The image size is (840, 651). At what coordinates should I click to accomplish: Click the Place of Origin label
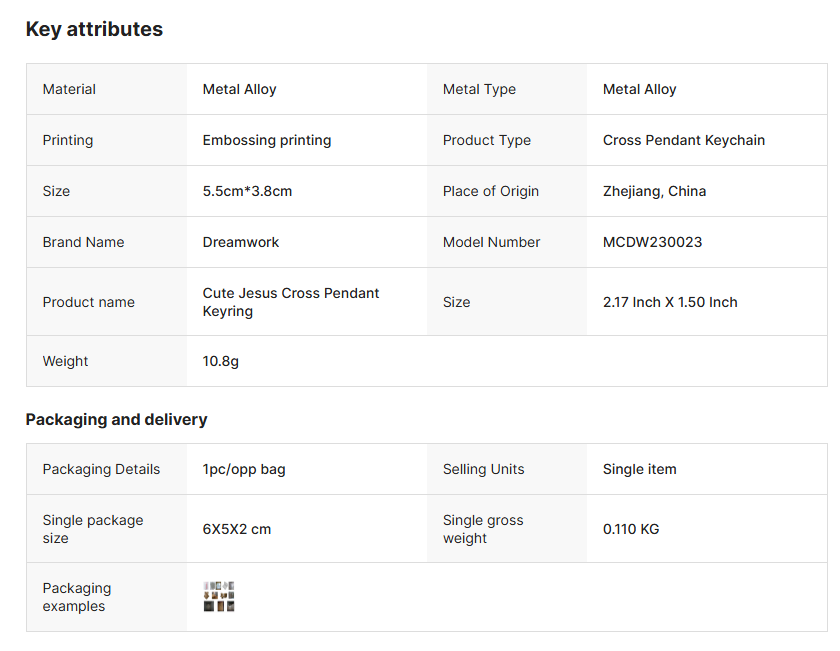pyautogui.click(x=490, y=191)
